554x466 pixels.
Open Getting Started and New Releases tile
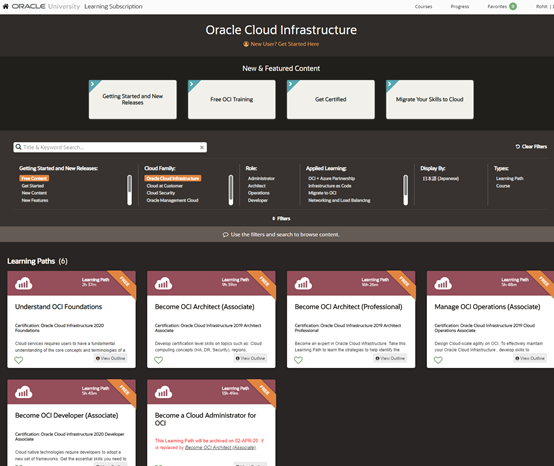(x=132, y=99)
